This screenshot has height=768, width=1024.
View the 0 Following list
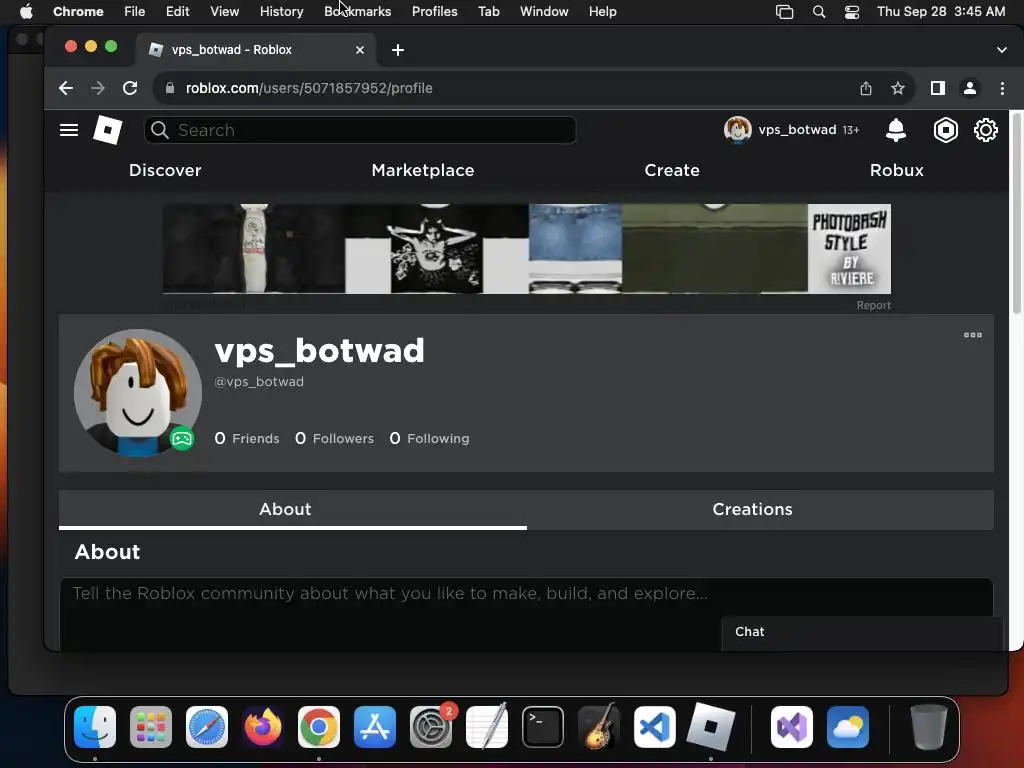tap(429, 438)
